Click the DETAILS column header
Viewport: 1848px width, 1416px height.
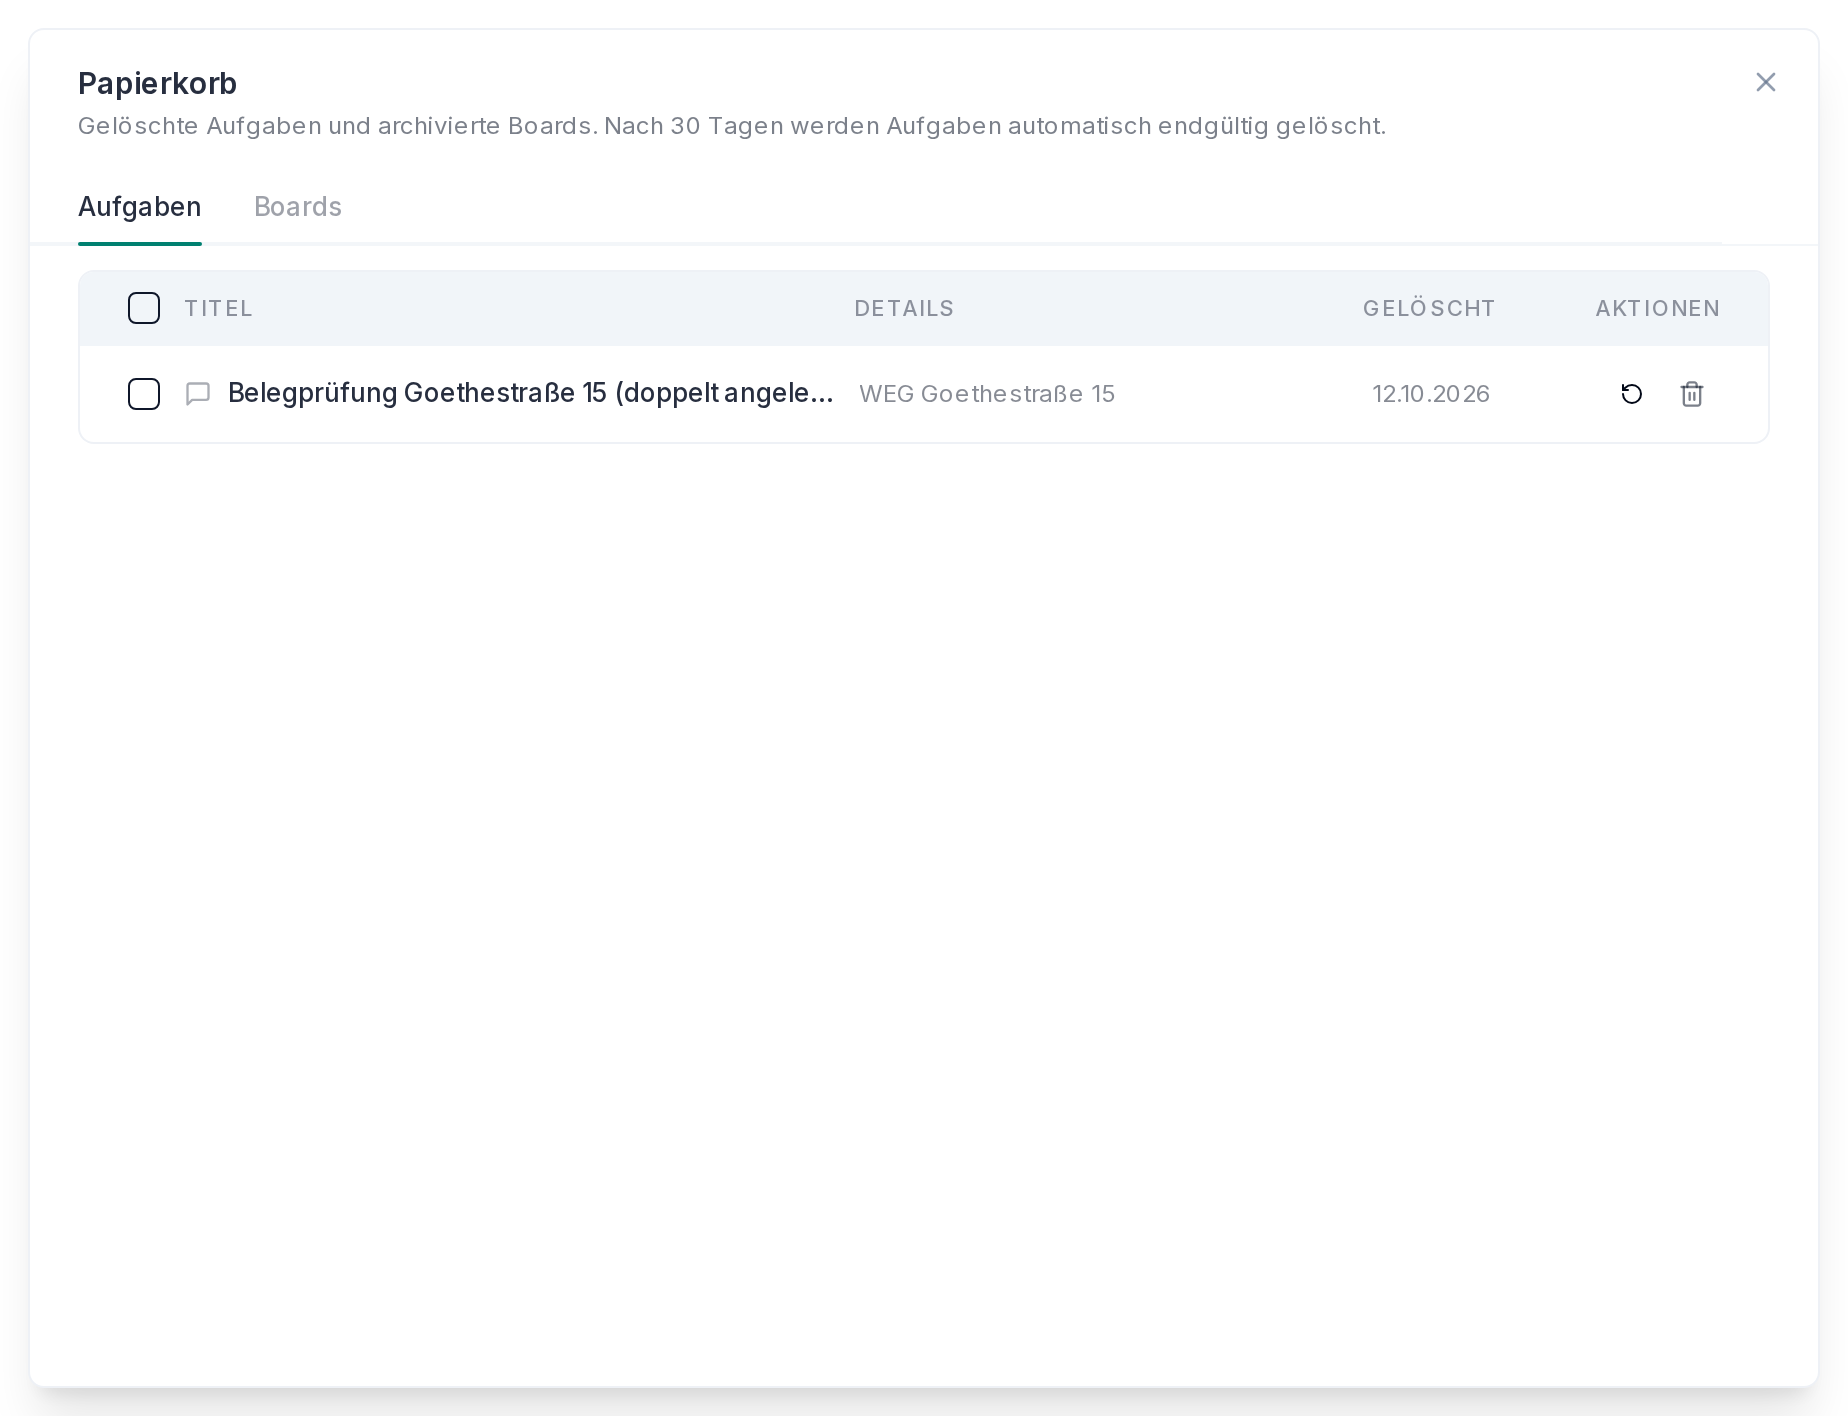pyautogui.click(x=904, y=308)
